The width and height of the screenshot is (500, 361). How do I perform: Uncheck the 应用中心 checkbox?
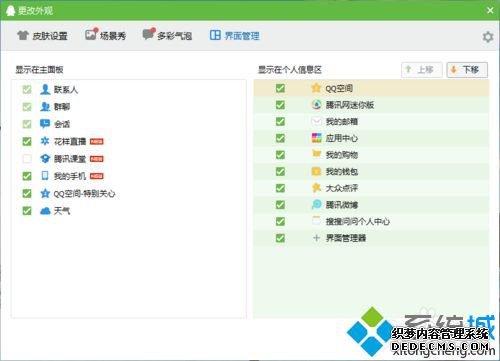[x=280, y=138]
